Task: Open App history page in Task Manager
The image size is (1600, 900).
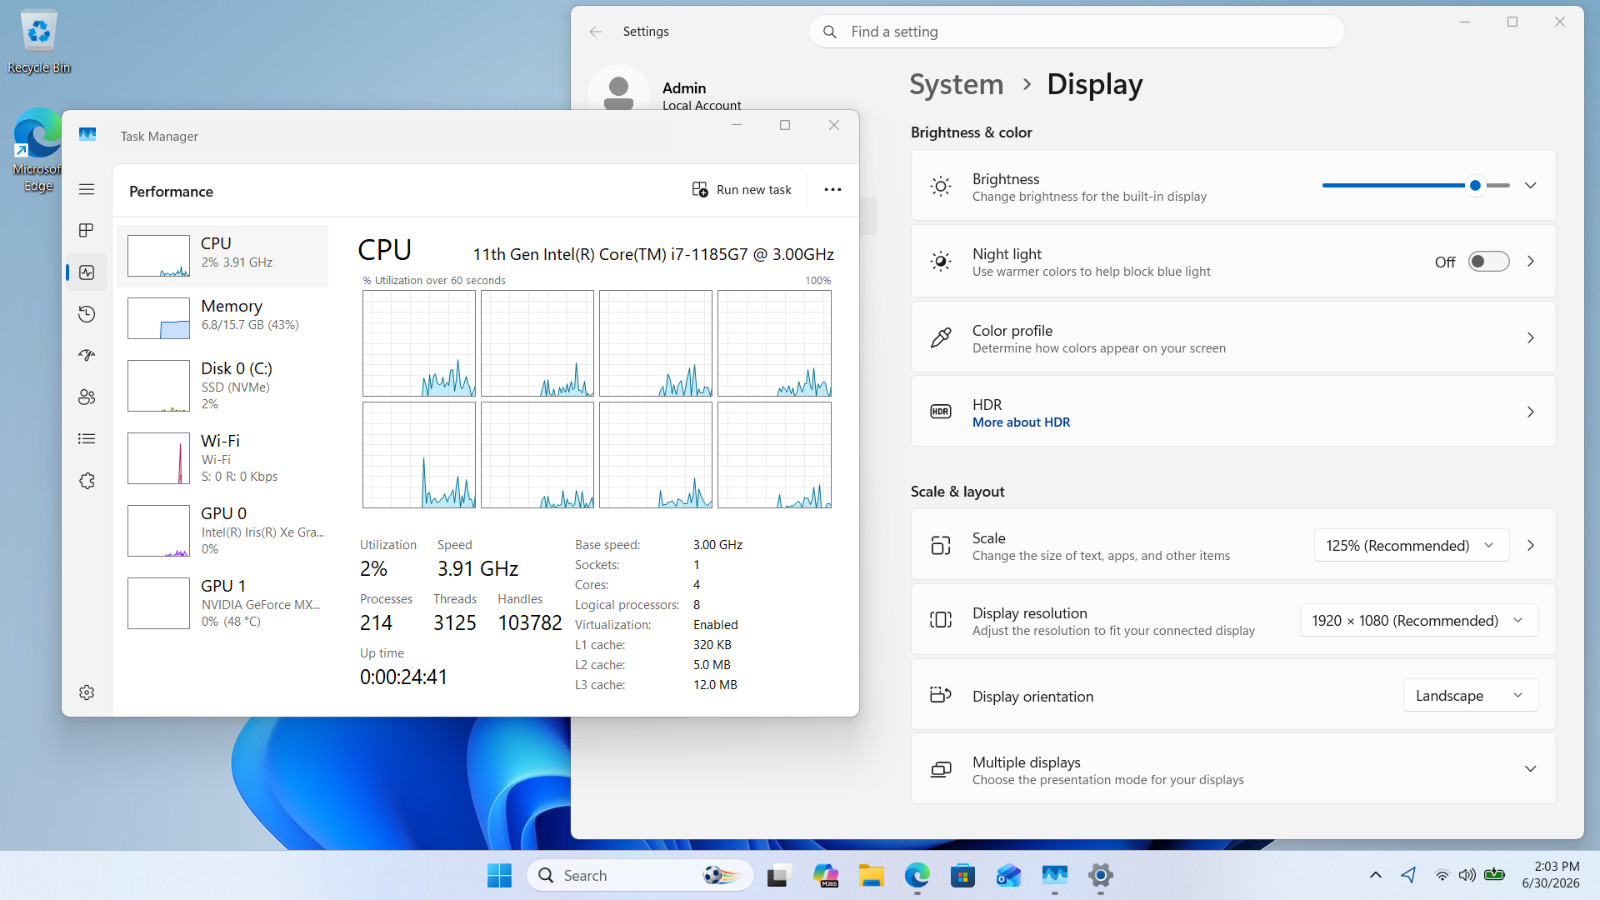Action: [87, 314]
